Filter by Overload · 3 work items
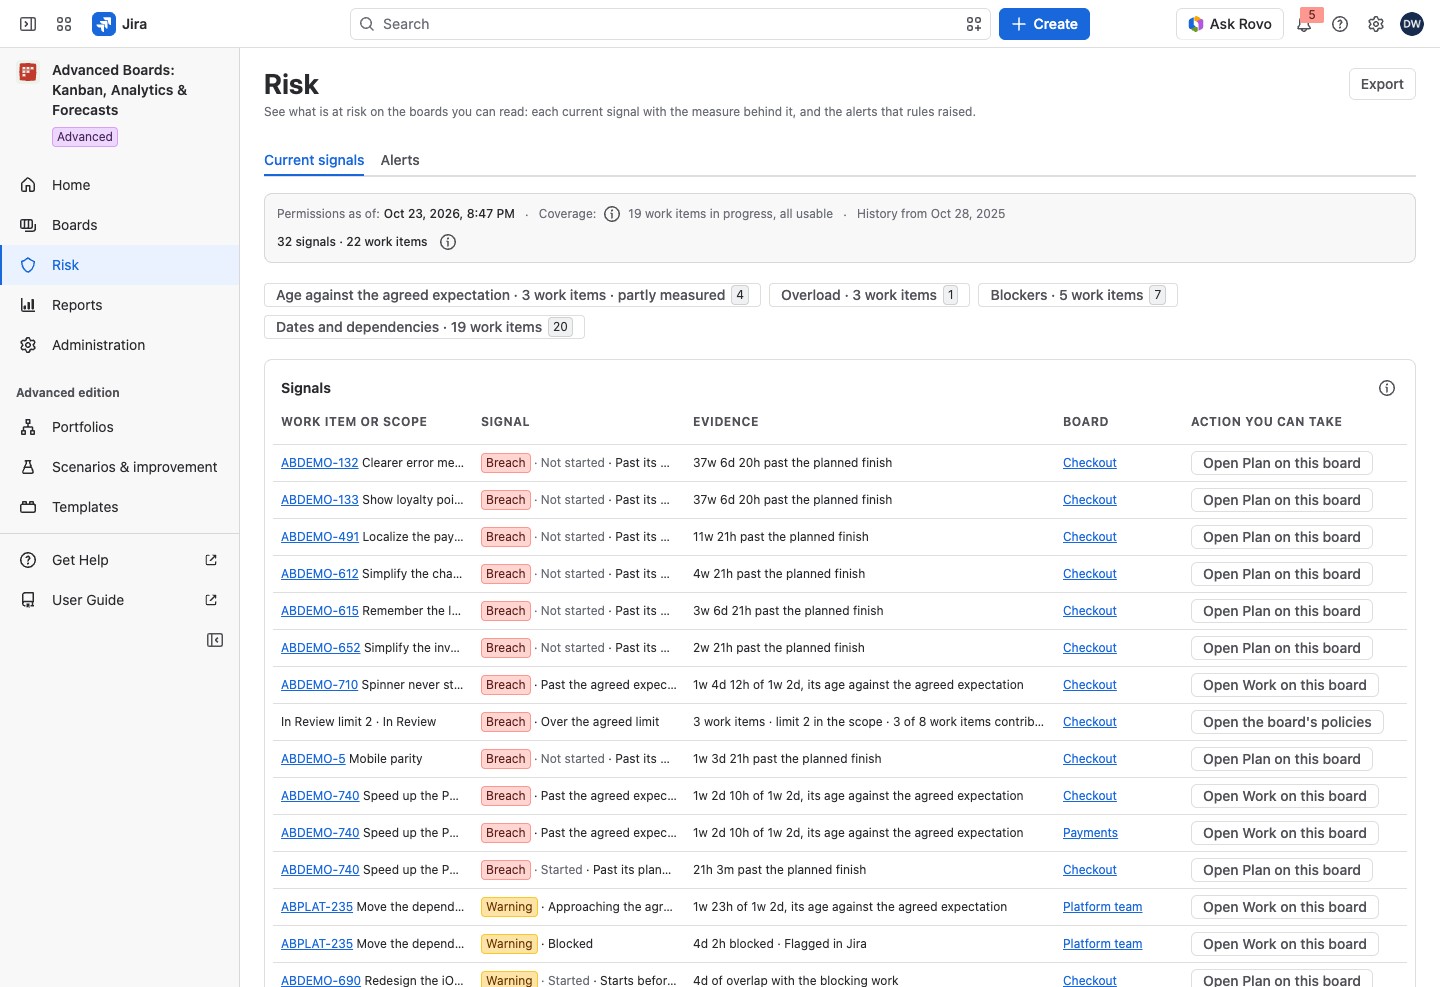 point(869,295)
